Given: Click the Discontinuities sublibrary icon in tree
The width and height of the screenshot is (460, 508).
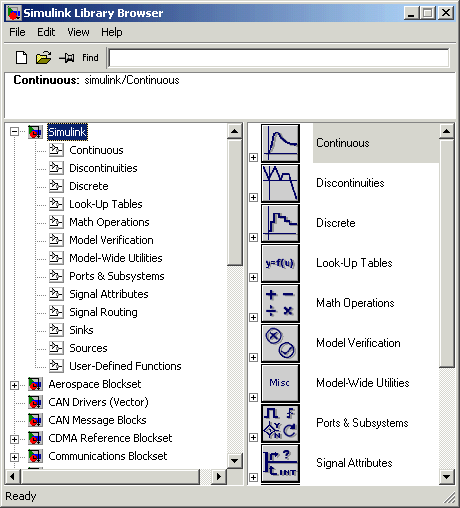Looking at the screenshot, I should (x=56, y=168).
